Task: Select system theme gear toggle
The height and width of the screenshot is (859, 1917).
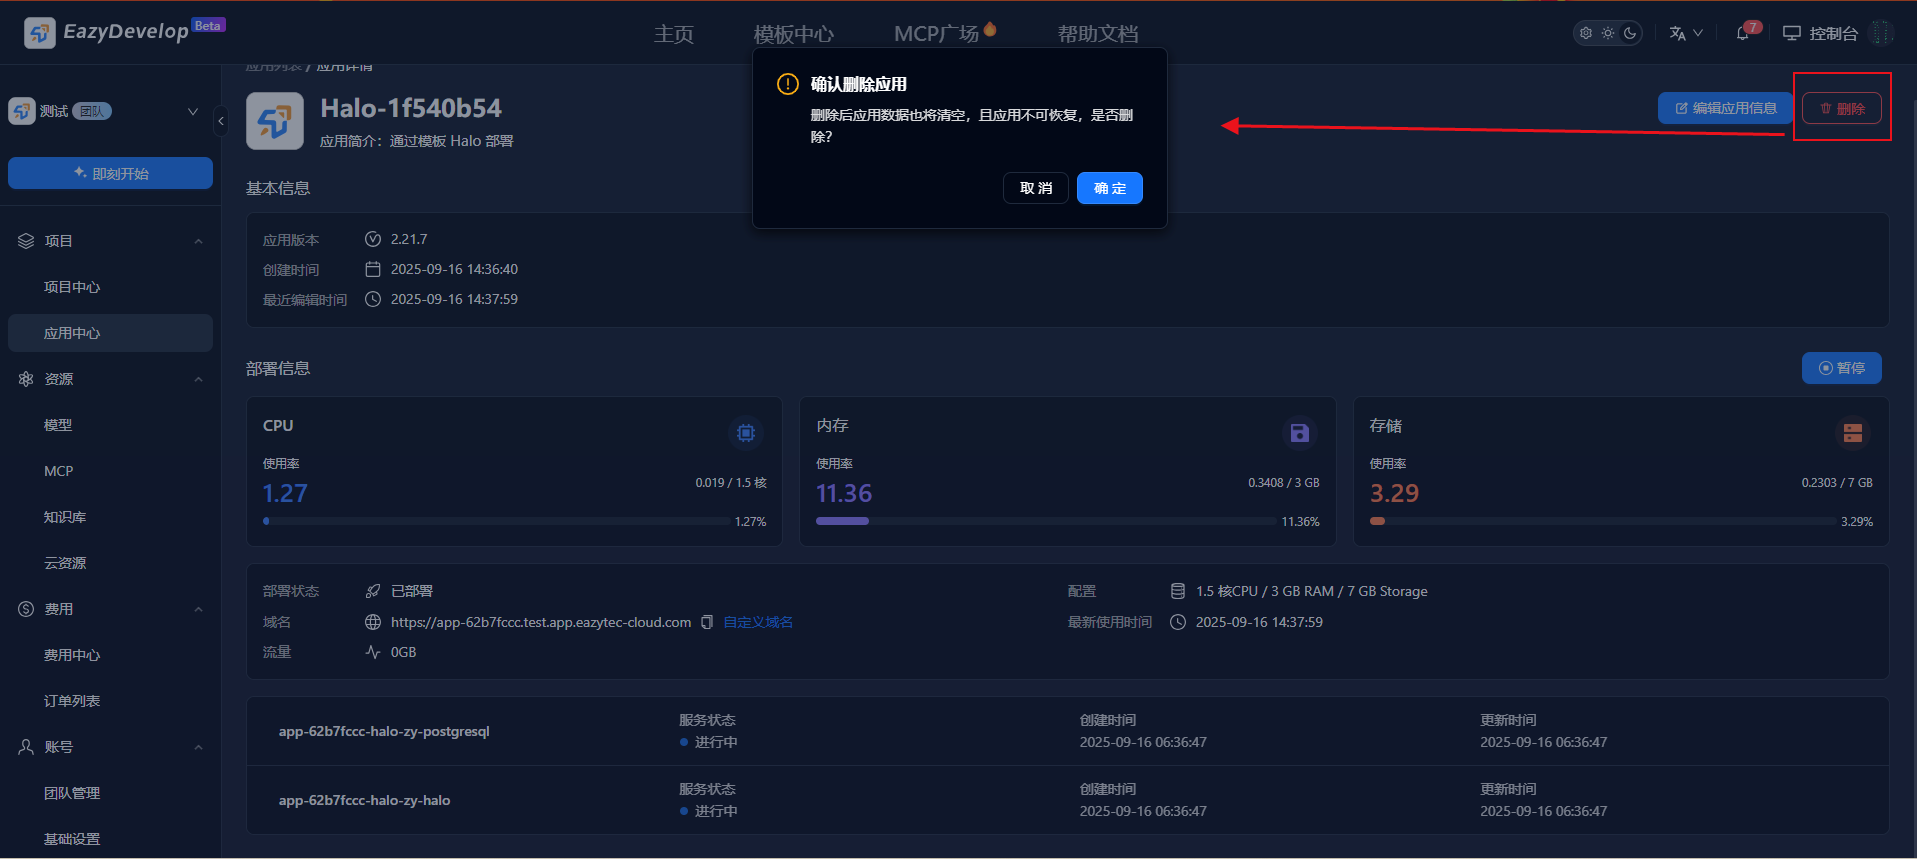Action: (1586, 33)
